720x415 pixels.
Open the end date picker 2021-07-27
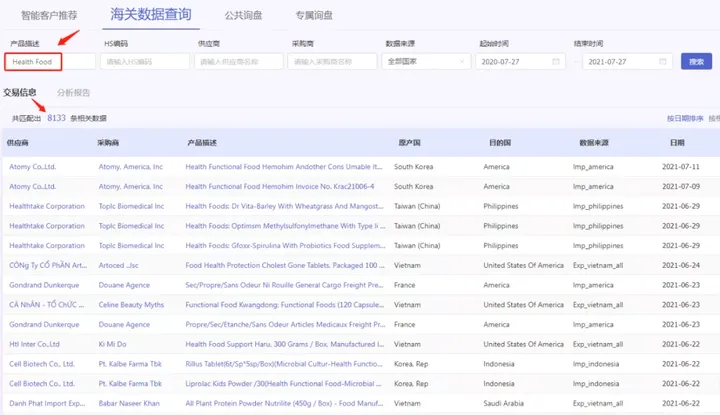tap(627, 62)
